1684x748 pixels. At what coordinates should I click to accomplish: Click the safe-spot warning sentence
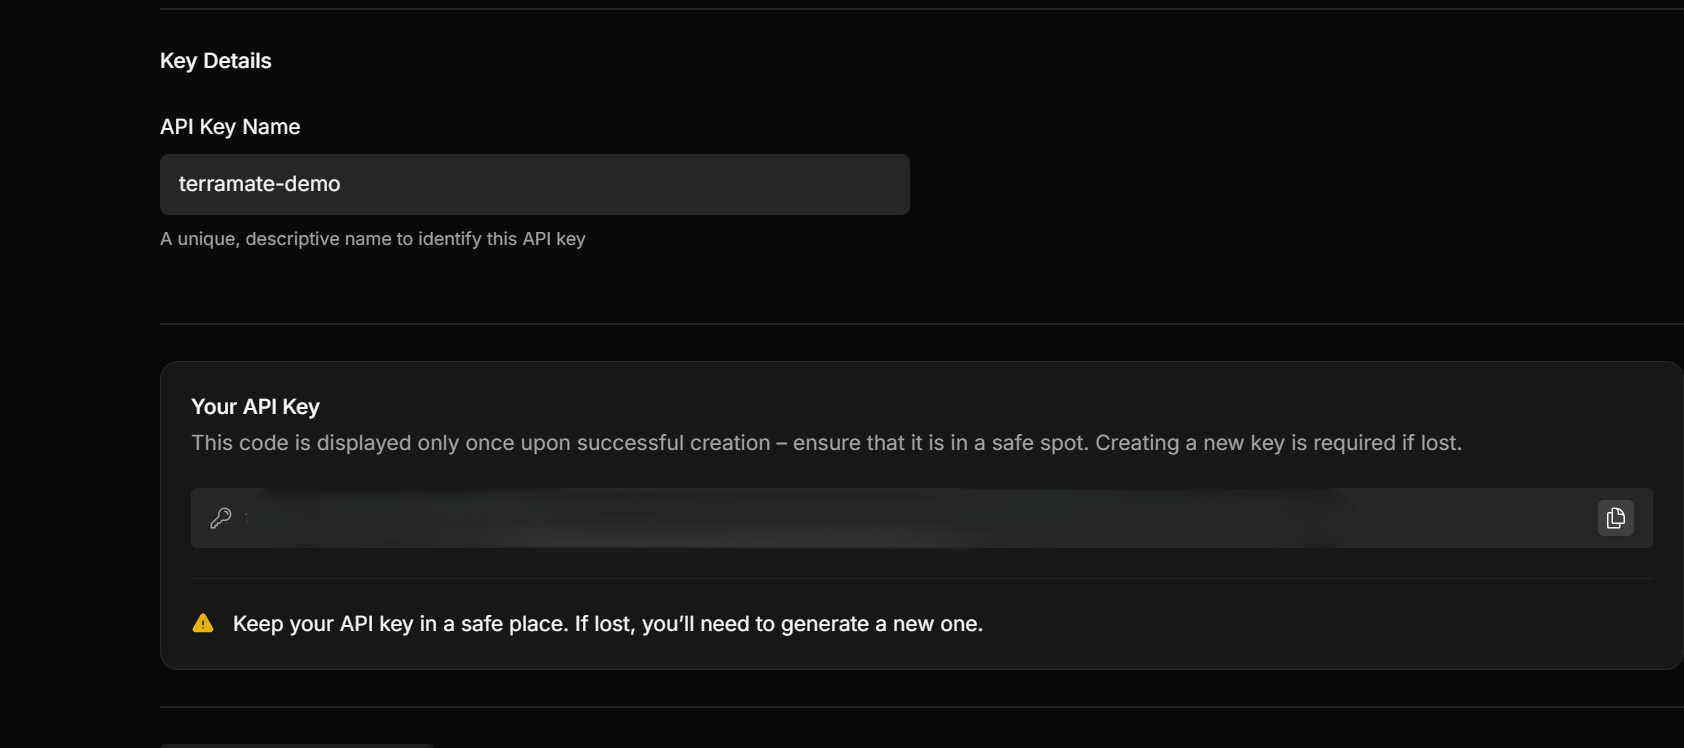pos(827,442)
